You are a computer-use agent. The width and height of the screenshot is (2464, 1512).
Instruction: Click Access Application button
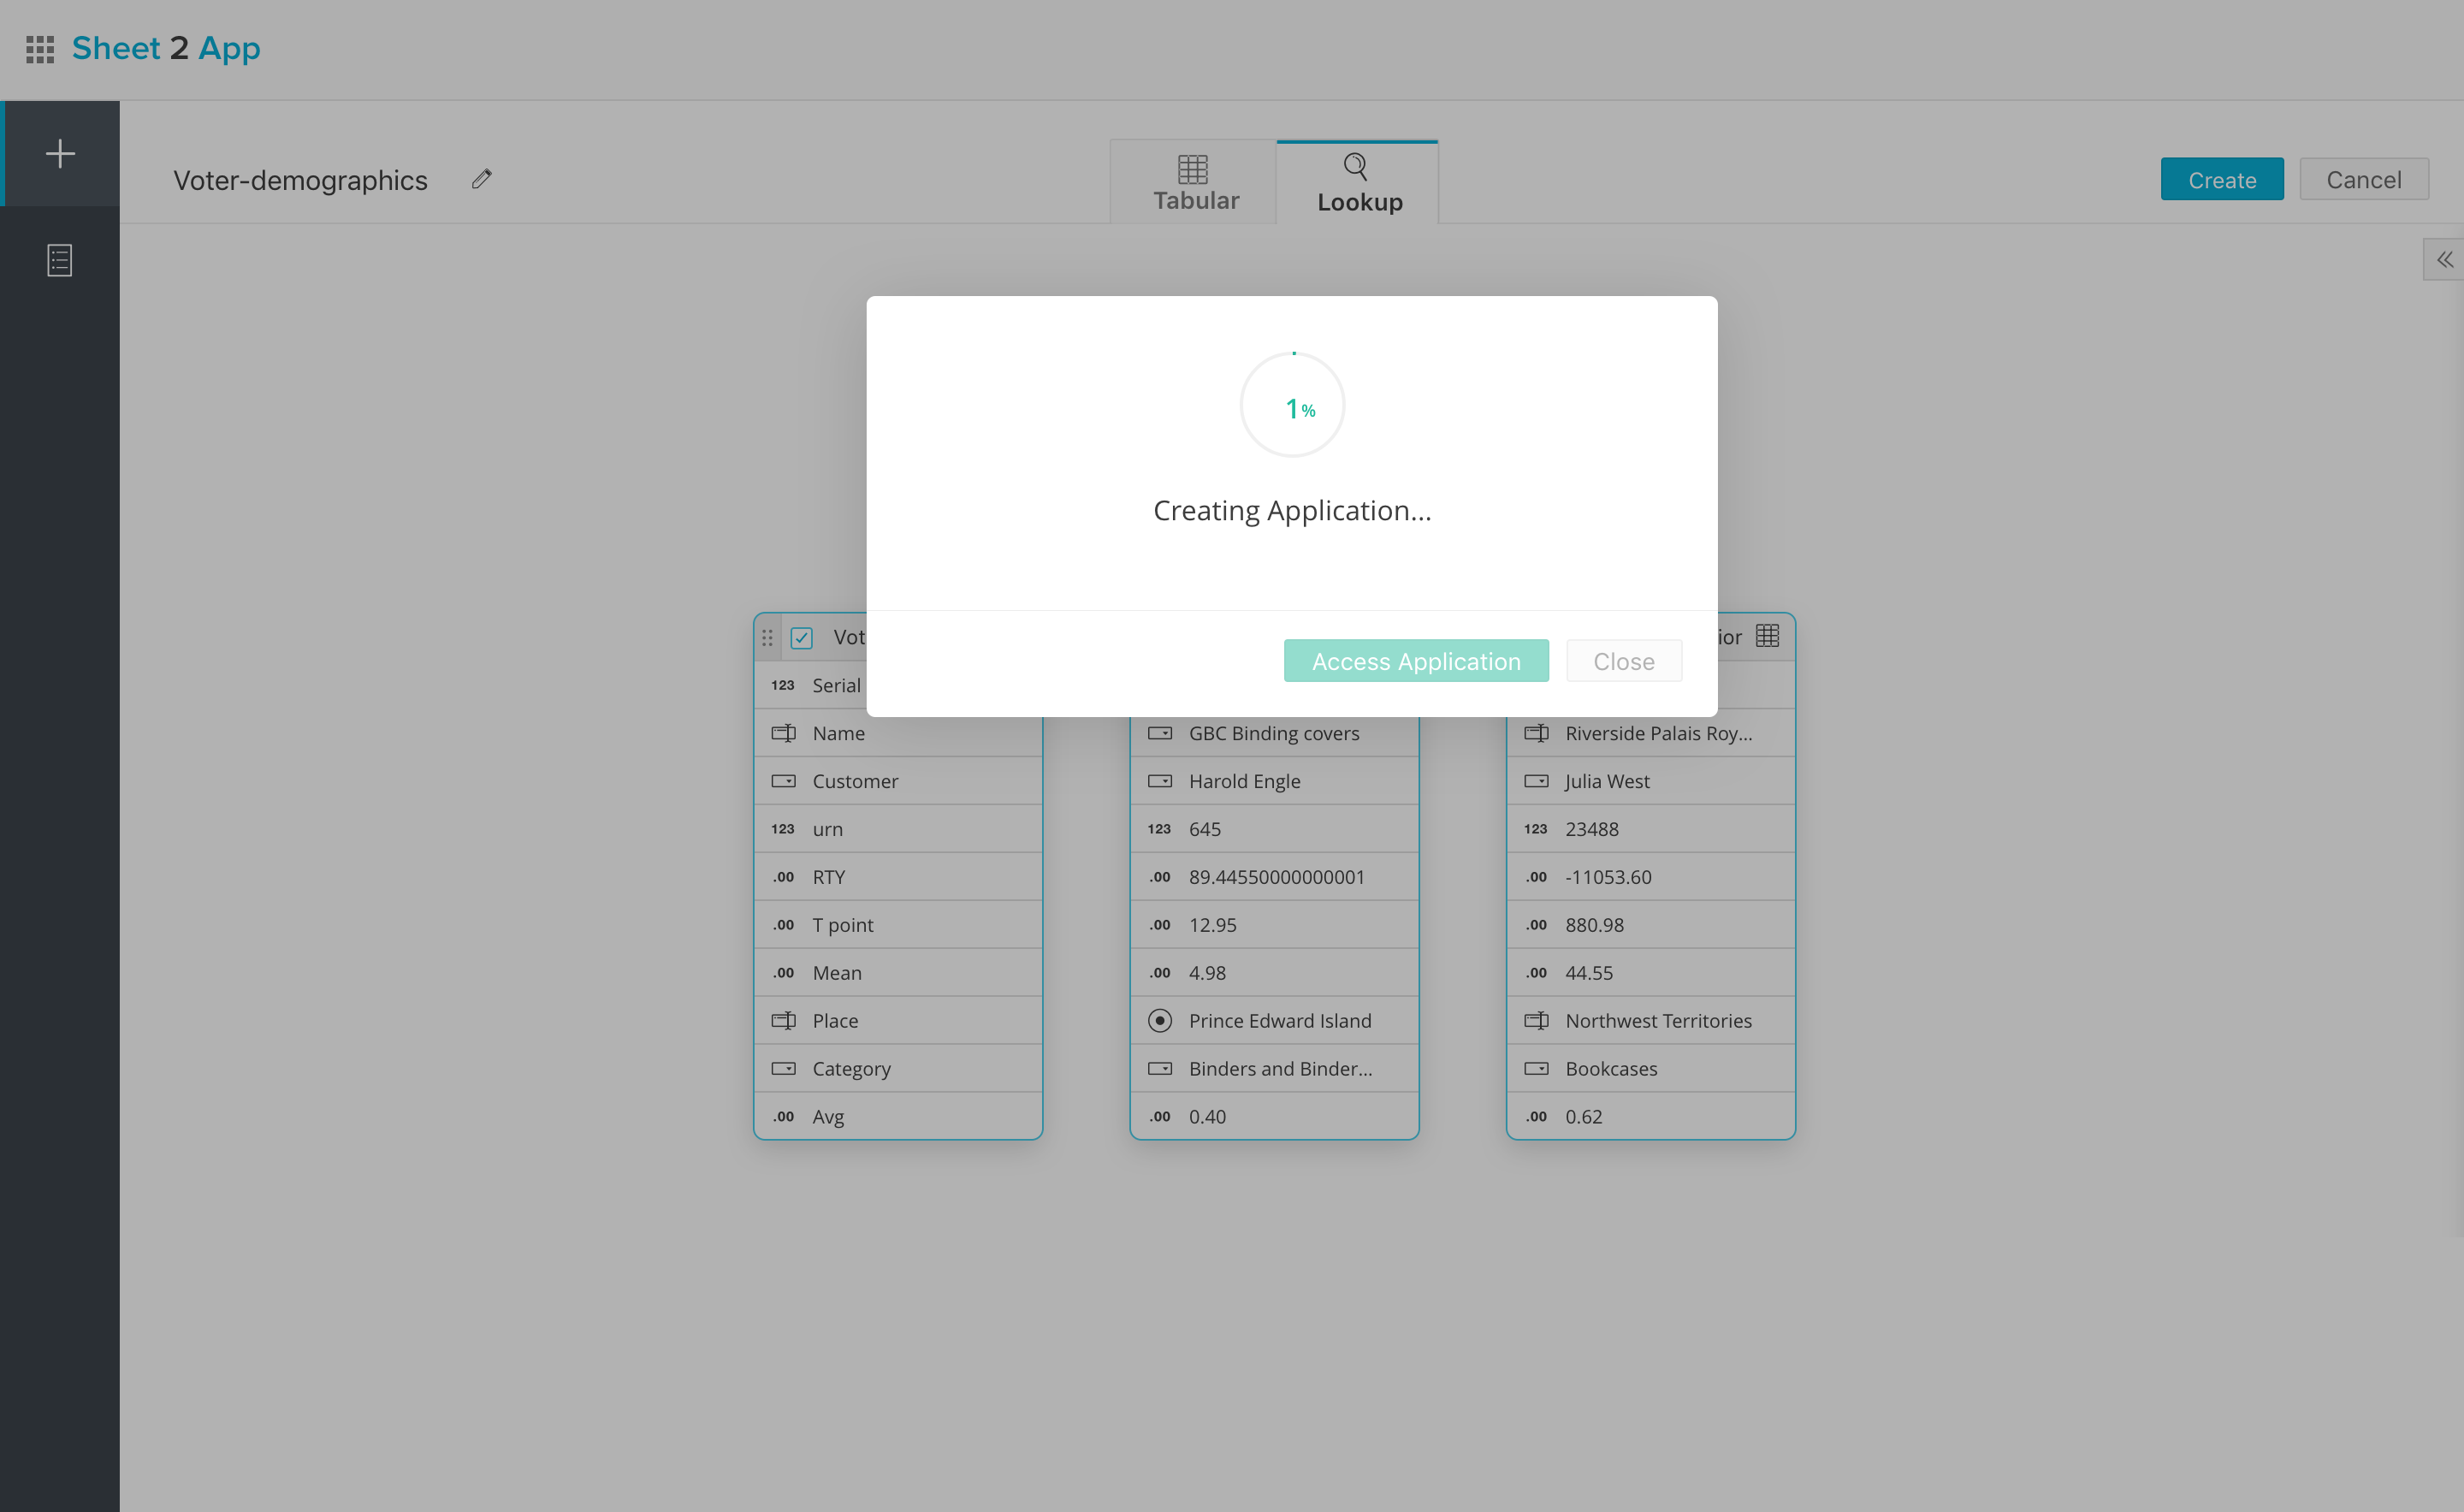point(1416,661)
